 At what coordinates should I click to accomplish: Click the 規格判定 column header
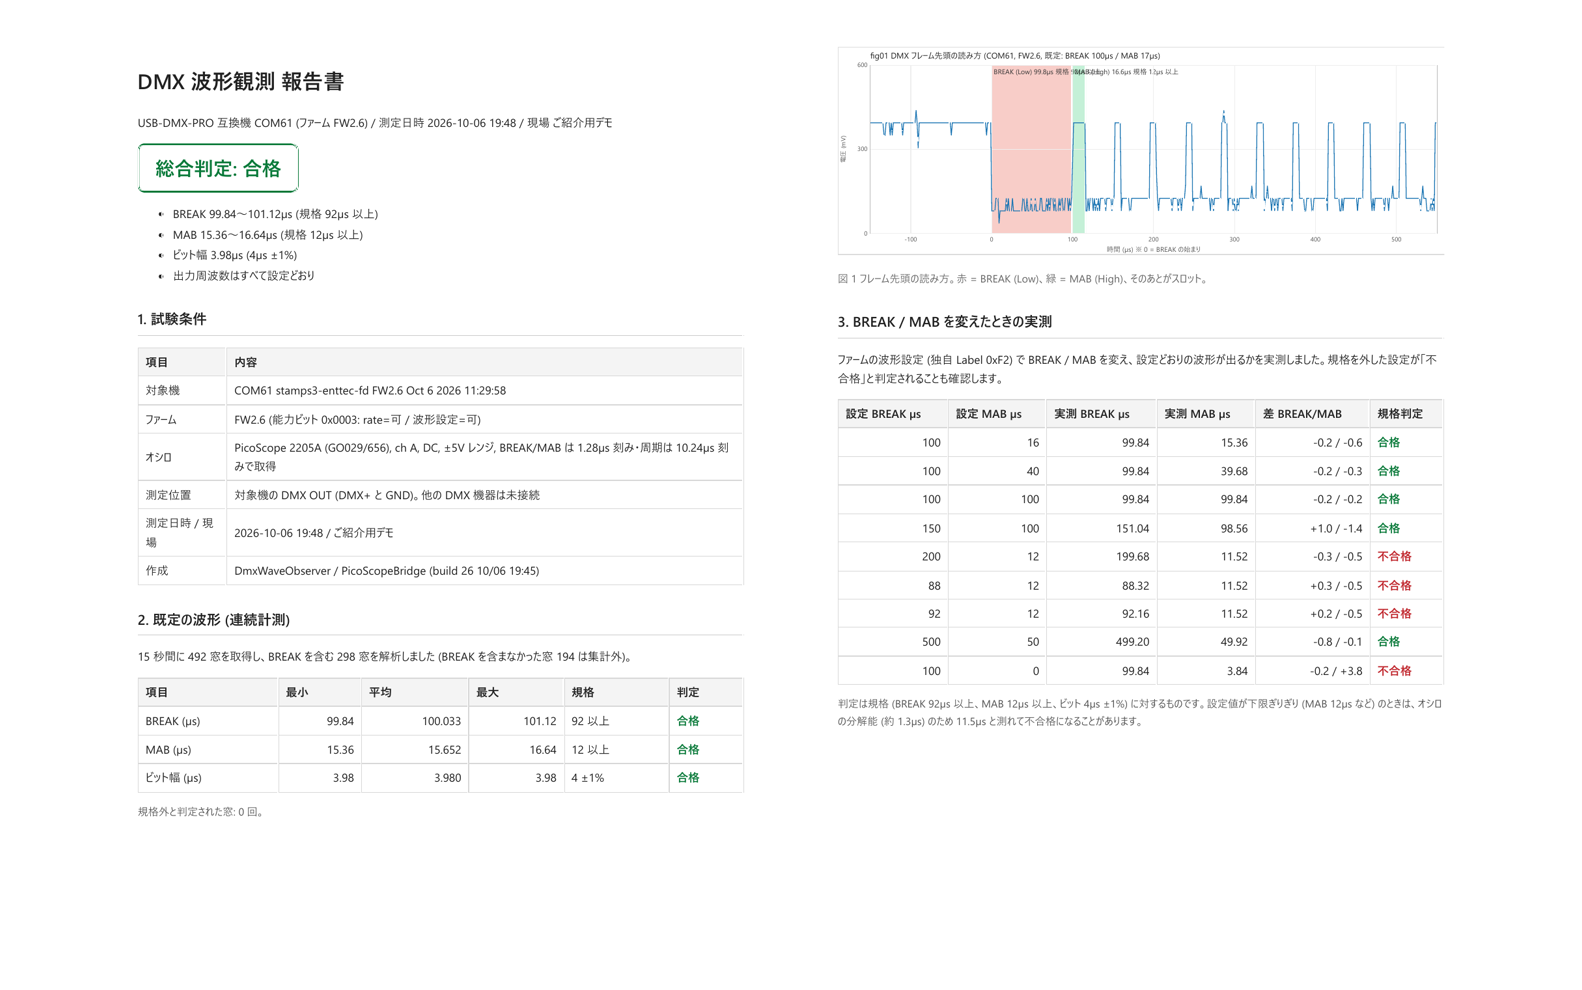click(1406, 414)
